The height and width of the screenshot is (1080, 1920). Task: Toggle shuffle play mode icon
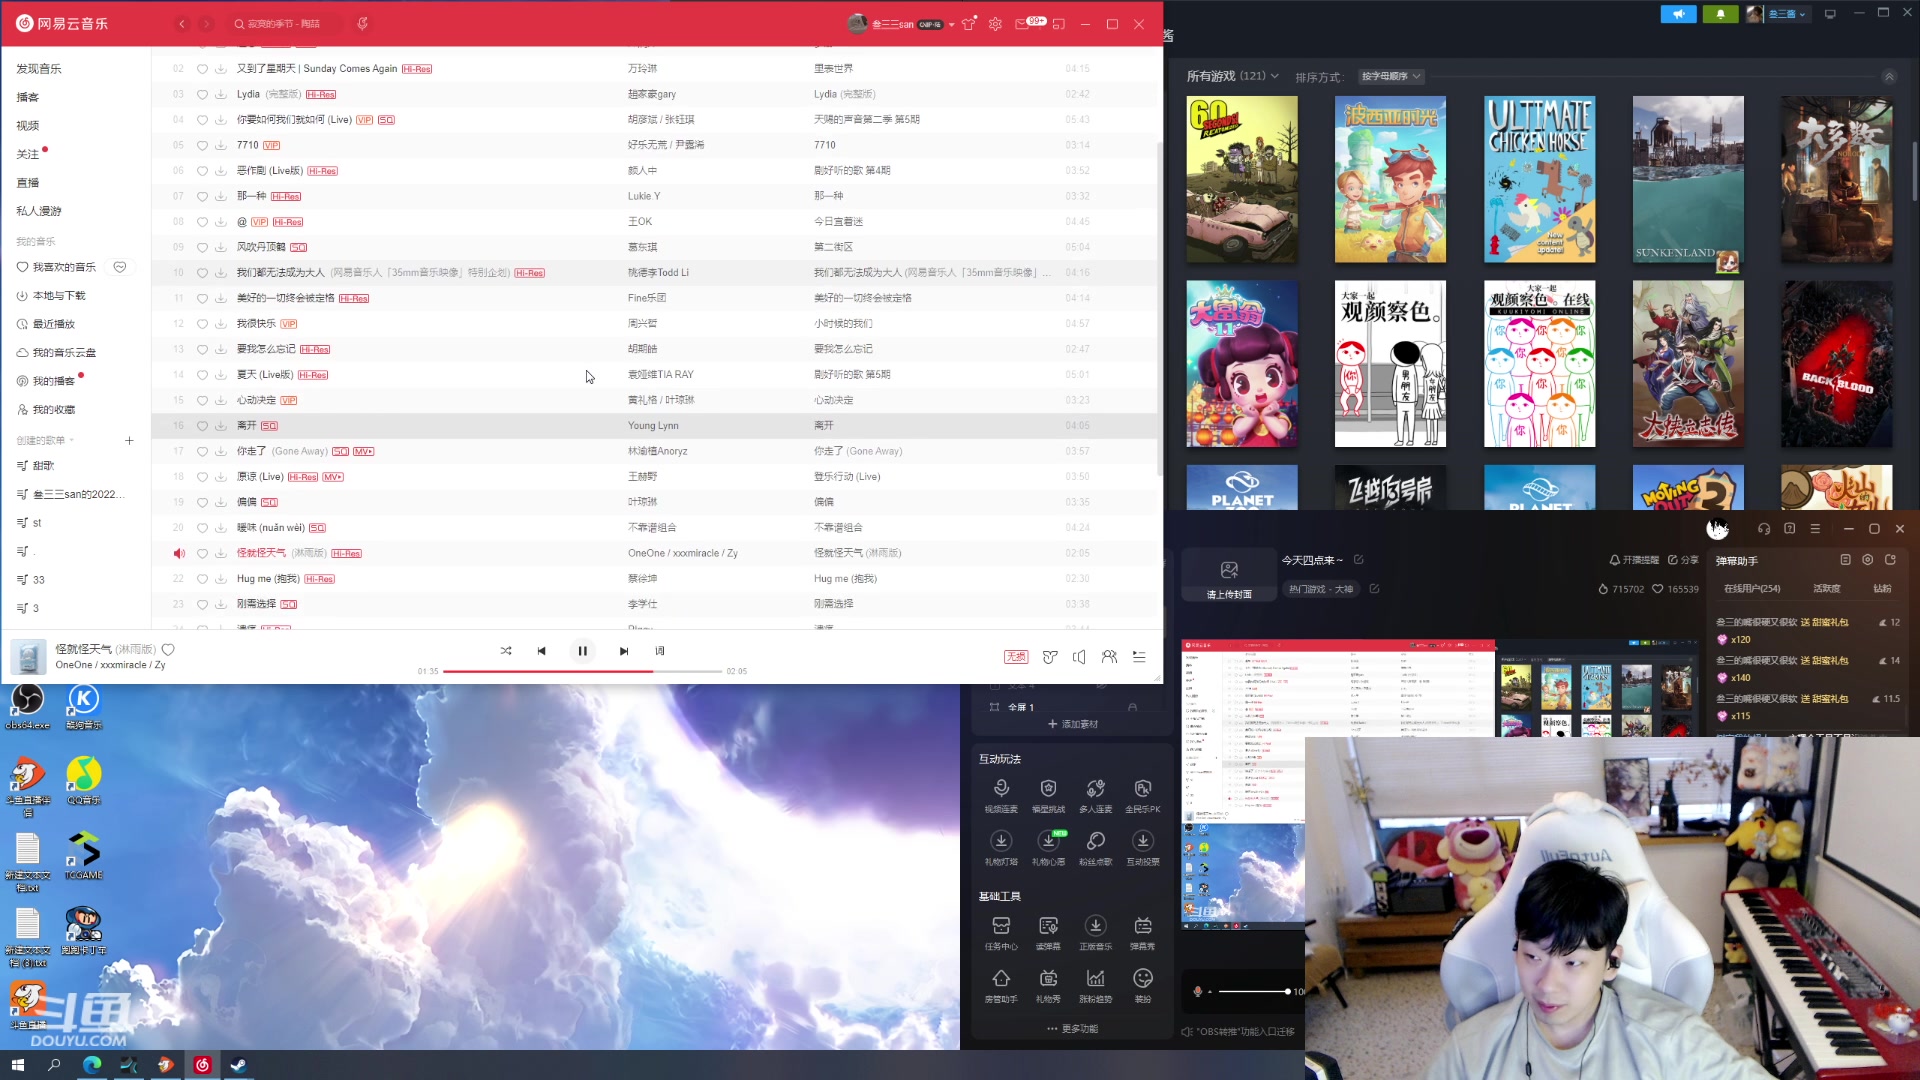pos(506,651)
